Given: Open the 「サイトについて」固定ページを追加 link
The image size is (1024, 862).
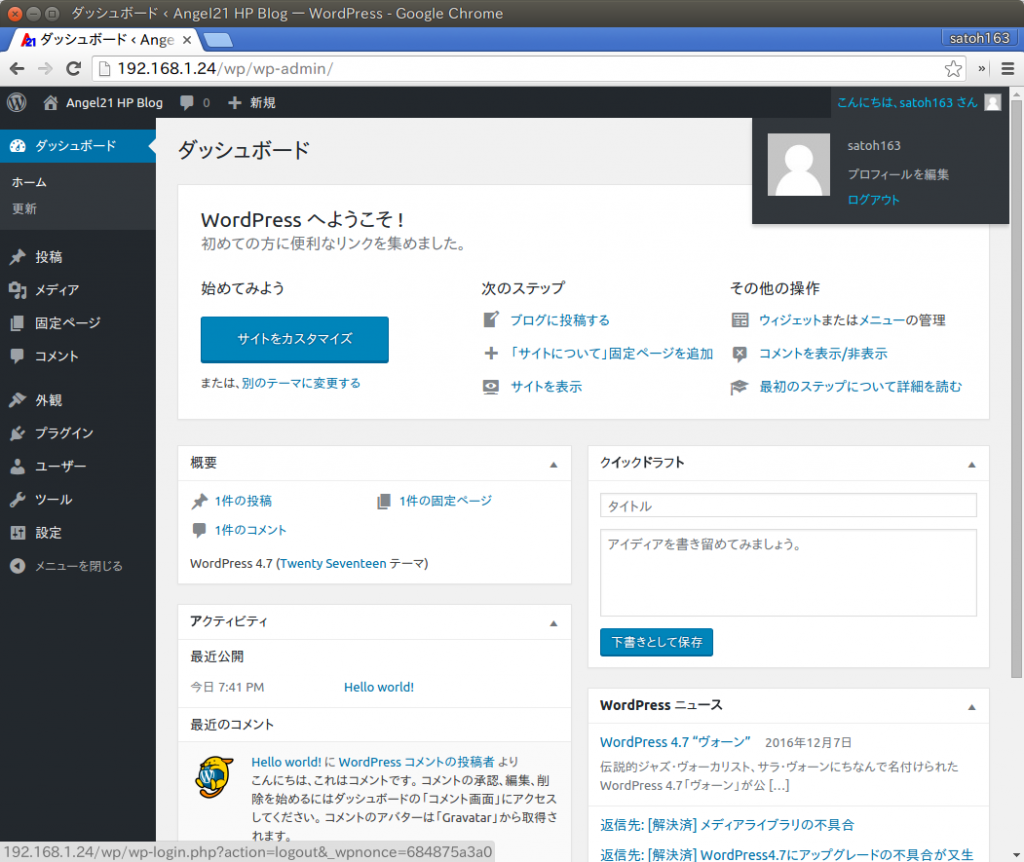Looking at the screenshot, I should [611, 353].
